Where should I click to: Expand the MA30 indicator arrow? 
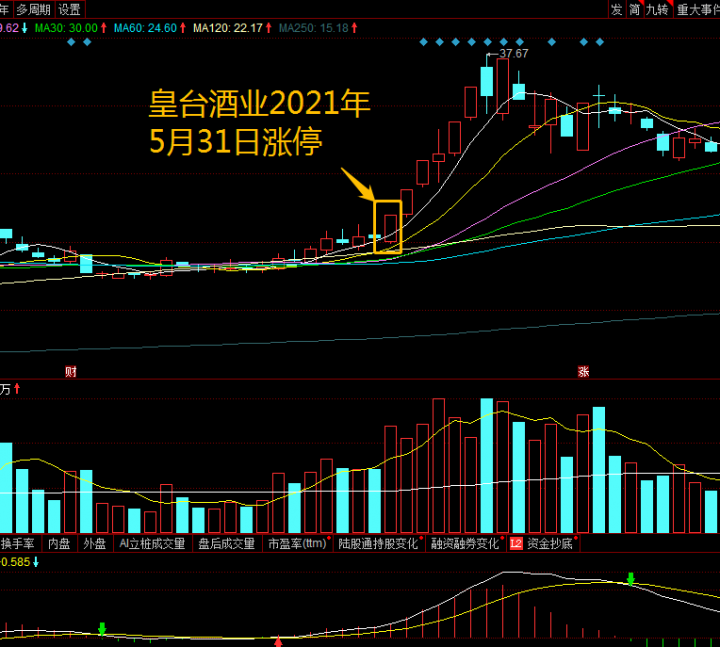click(x=103, y=28)
